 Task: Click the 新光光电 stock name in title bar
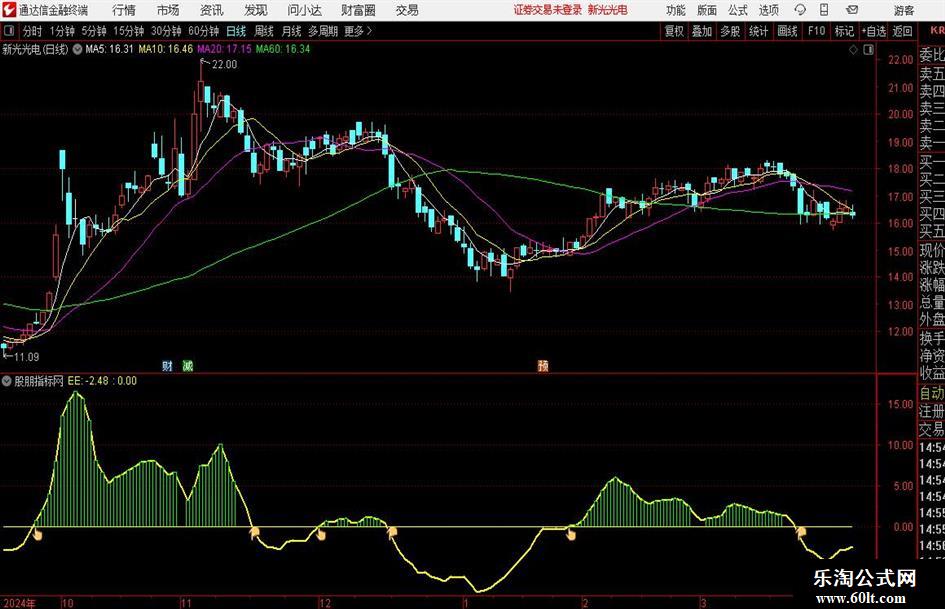(x=608, y=10)
